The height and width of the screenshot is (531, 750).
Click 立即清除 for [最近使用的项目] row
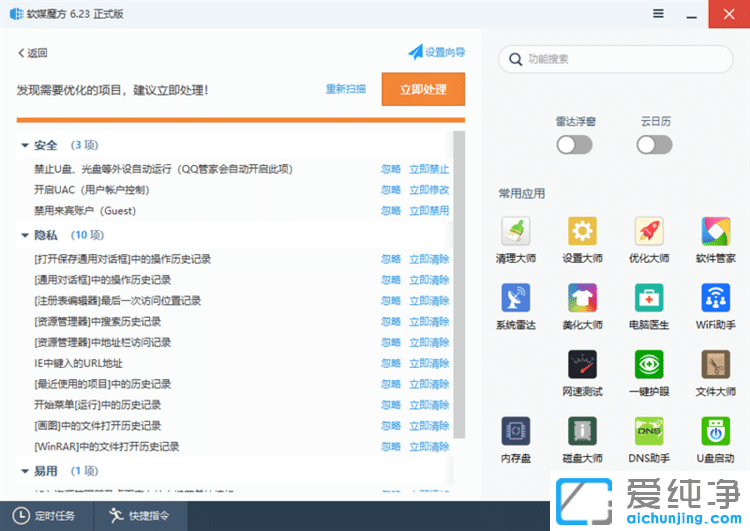429,384
